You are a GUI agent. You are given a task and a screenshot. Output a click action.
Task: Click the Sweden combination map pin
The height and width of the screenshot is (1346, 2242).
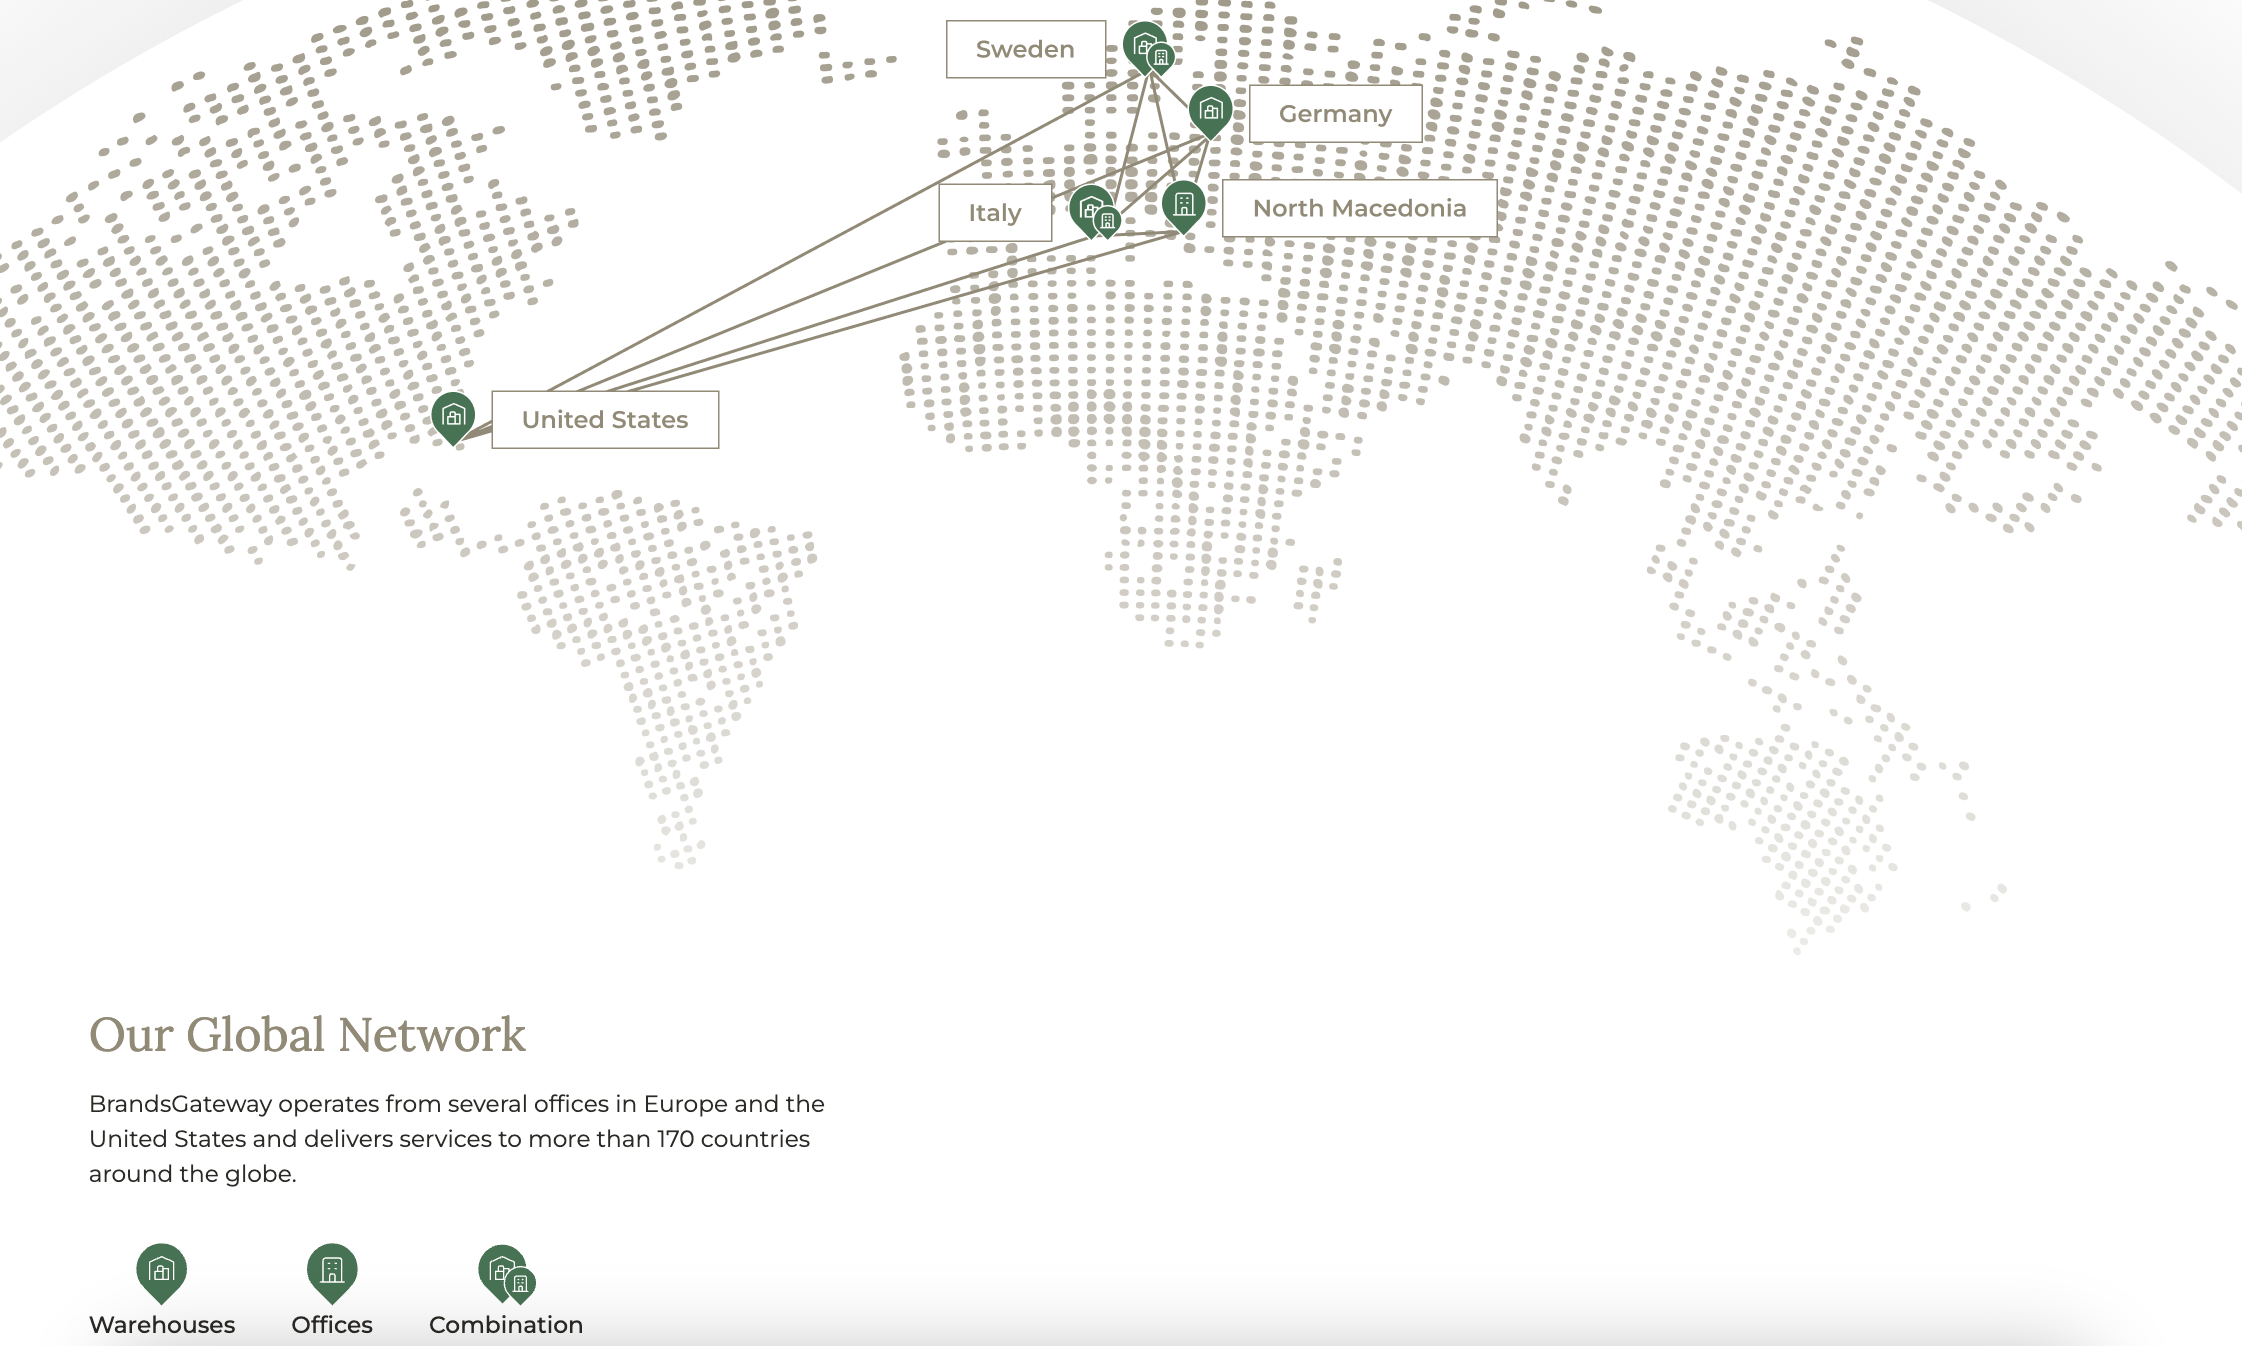1147,48
